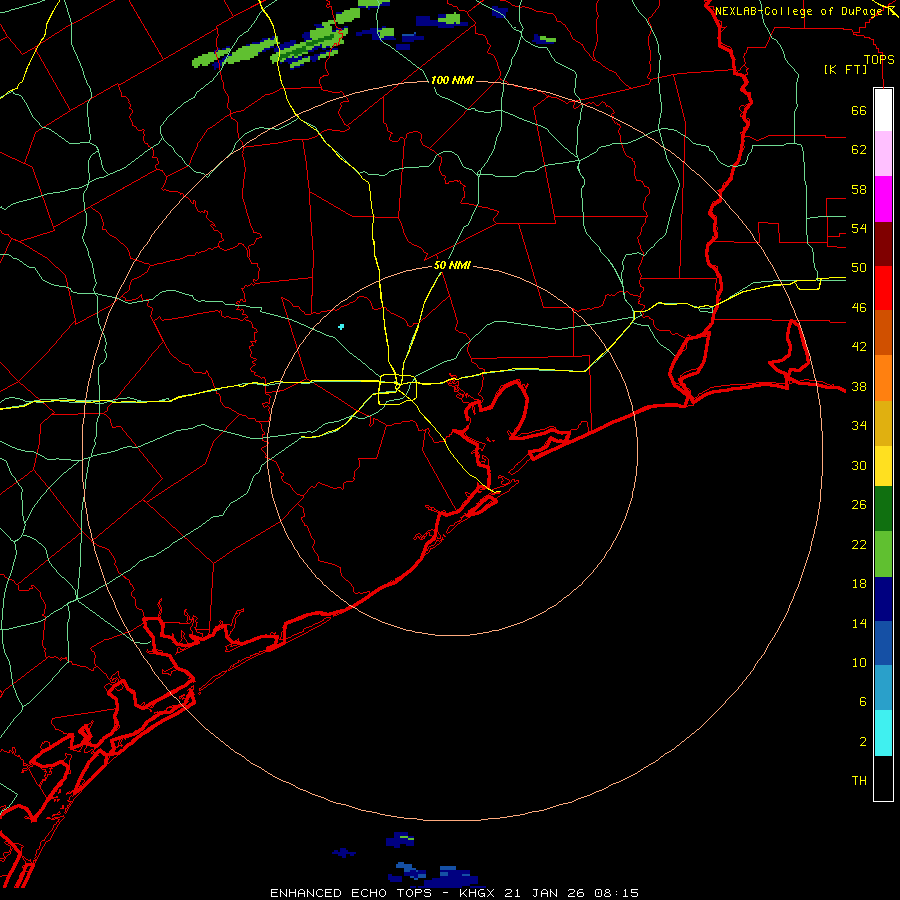Viewport: 900px width, 900px height.
Task: Click the light pink legend swatch
Action: click(883, 153)
